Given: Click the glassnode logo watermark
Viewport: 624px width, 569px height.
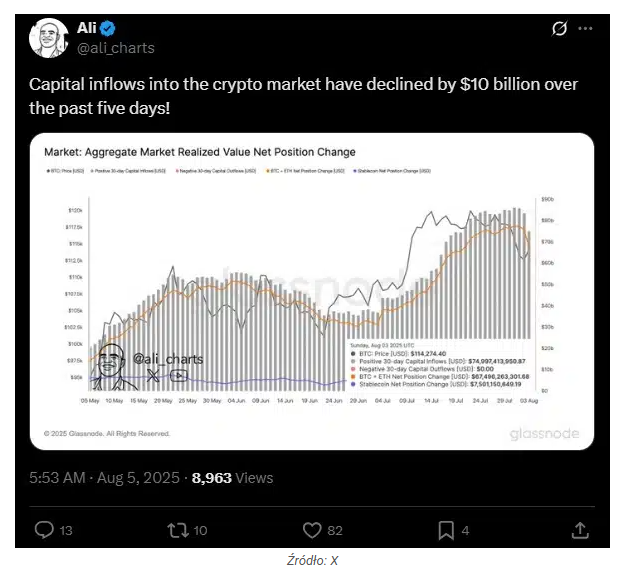Looking at the screenshot, I should click(x=544, y=434).
